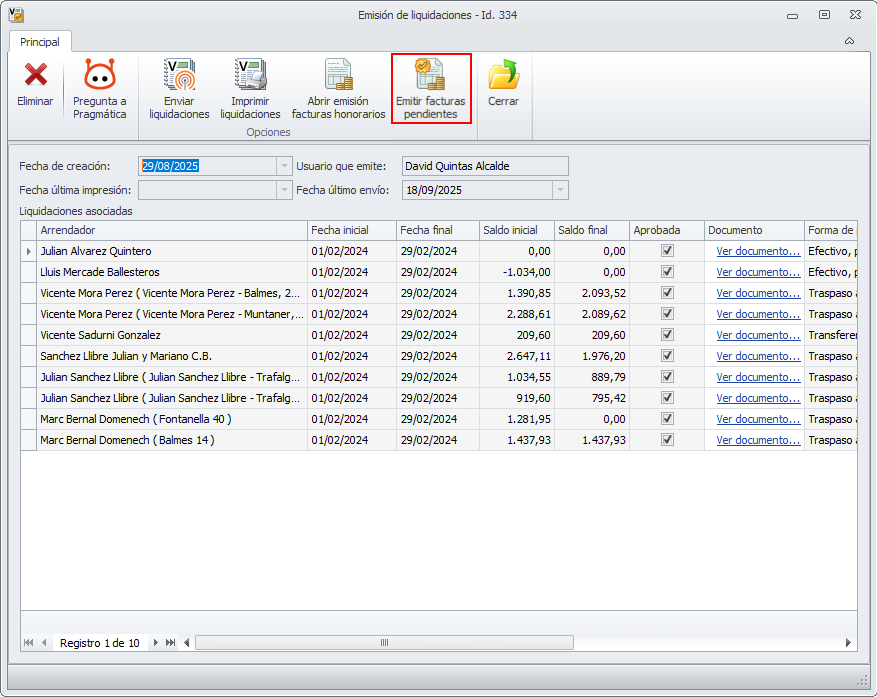This screenshot has width=877, height=697.
Task: Click the horizontal scrollbar thumb of grid
Action: click(x=384, y=643)
